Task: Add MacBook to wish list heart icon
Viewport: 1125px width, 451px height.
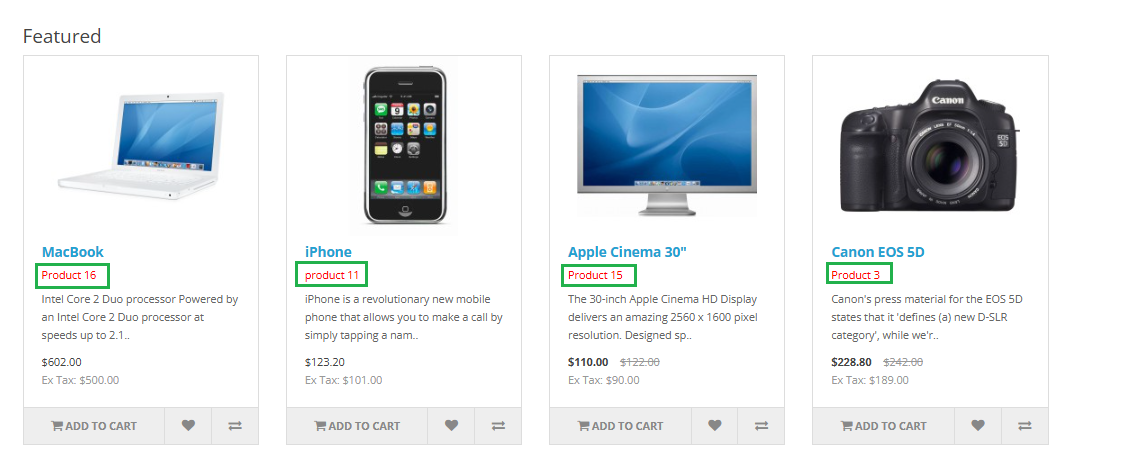Action: [x=188, y=426]
